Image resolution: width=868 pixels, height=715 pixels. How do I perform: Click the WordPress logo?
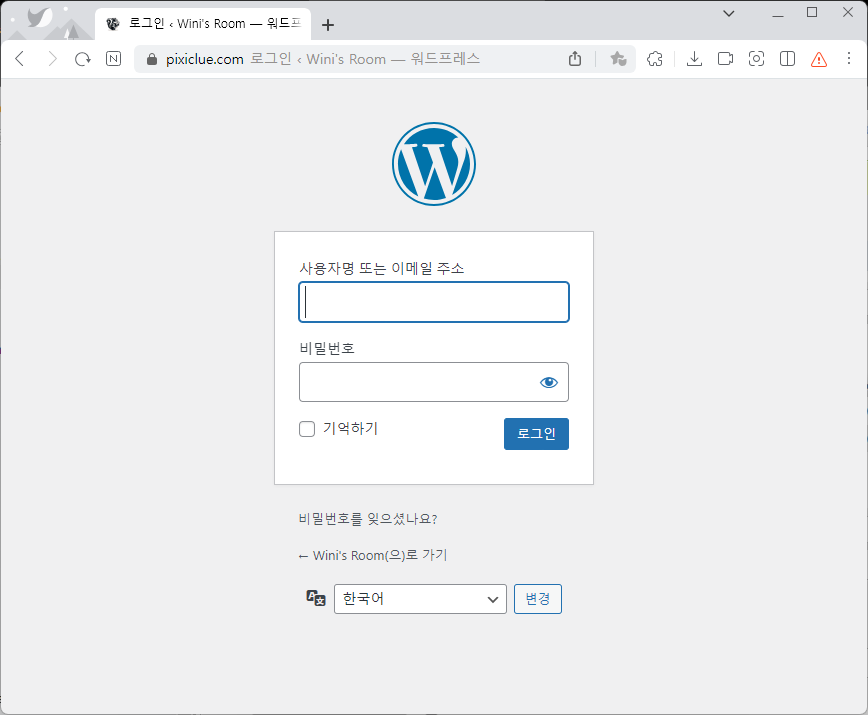[434, 164]
